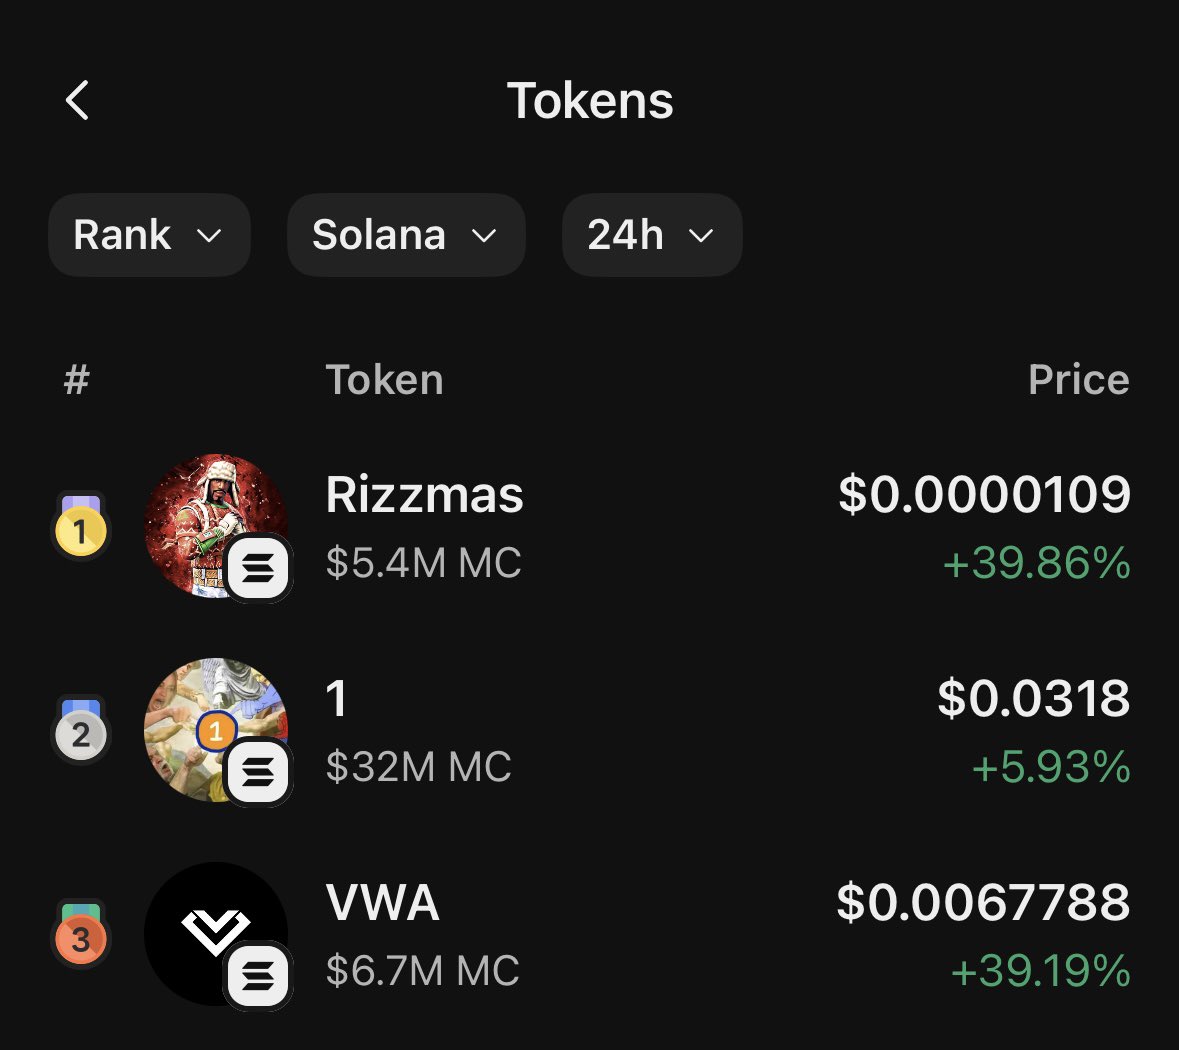Viewport: 1179px width, 1050px height.
Task: Sort by the Price column header
Action: (1078, 380)
